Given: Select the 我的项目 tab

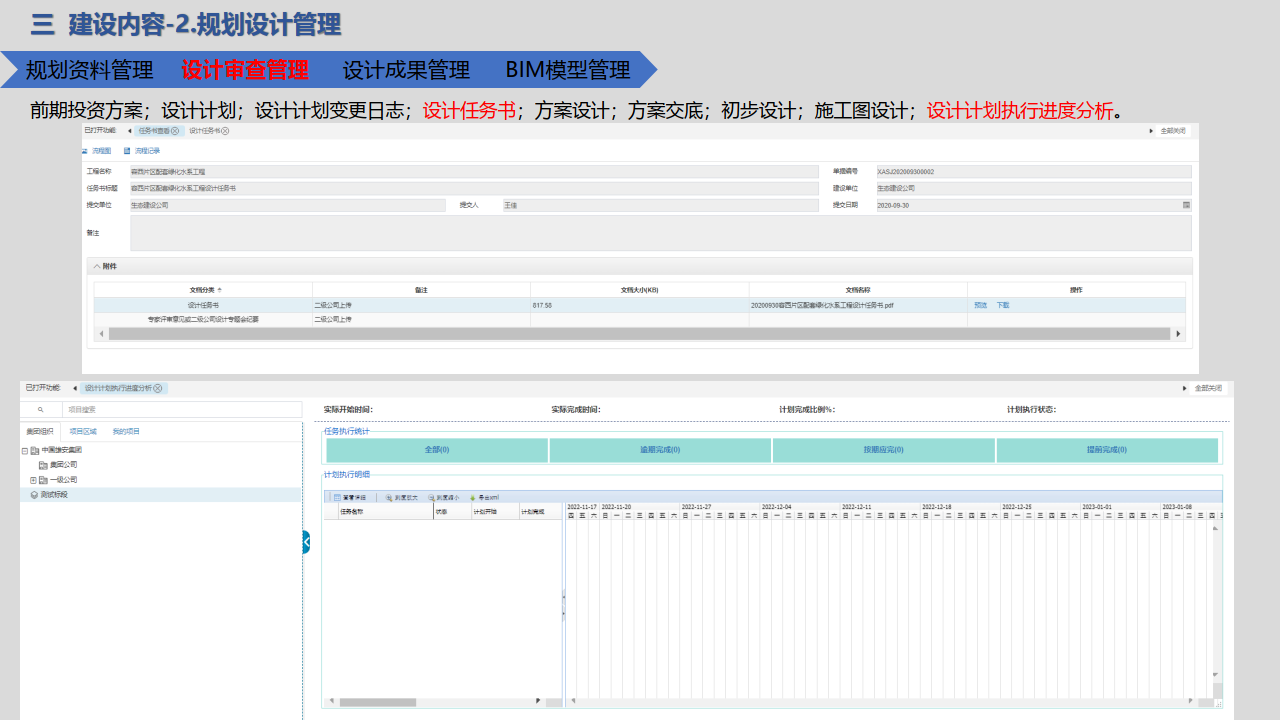Looking at the screenshot, I should coord(126,432).
